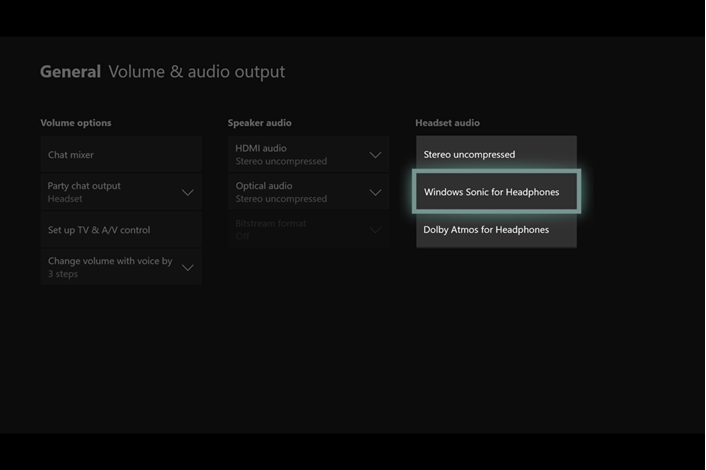Click the Headset audio section label
The image size is (706, 470).
447,123
